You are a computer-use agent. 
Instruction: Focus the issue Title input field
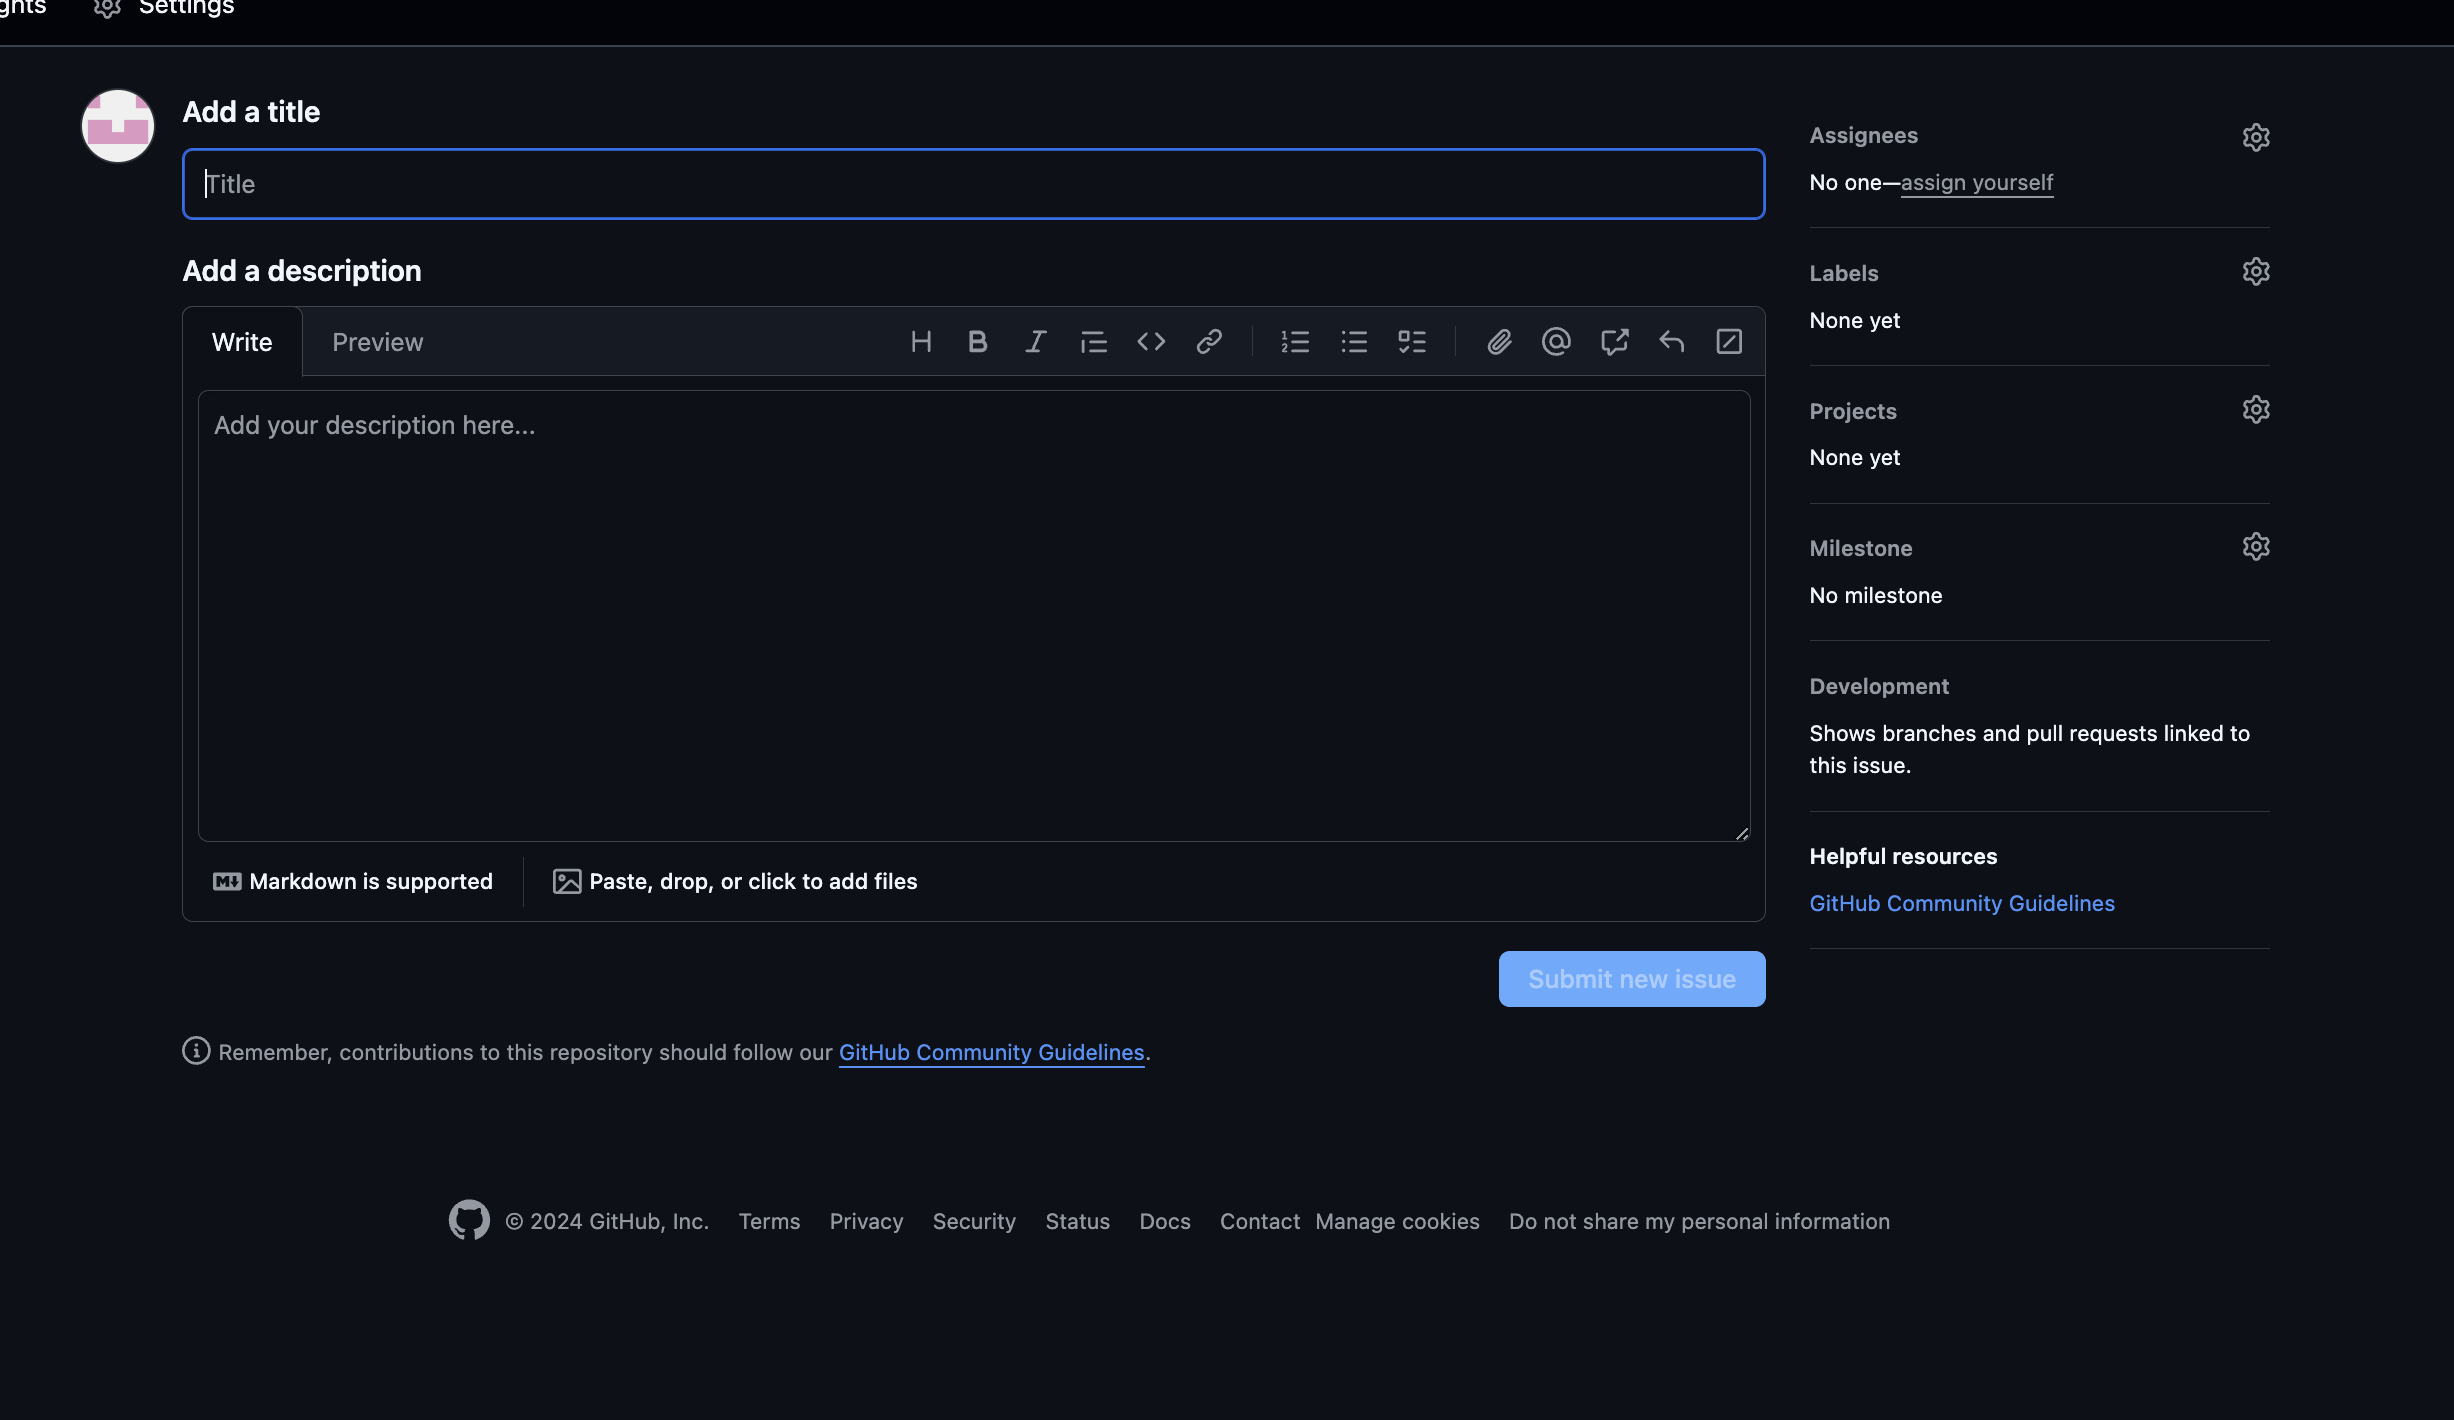974,184
